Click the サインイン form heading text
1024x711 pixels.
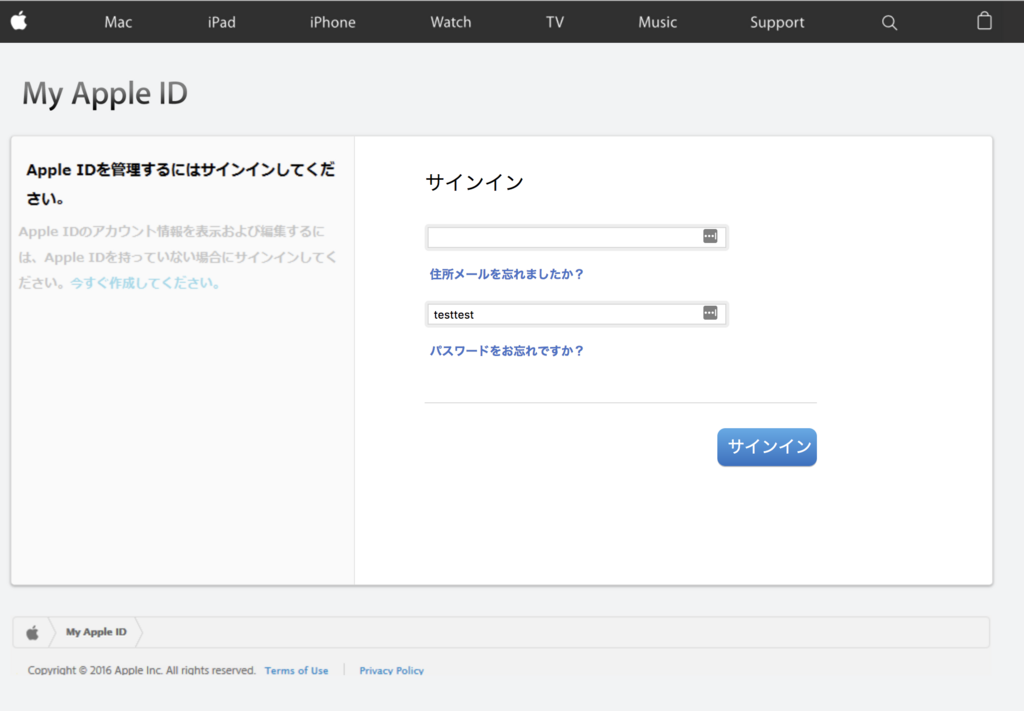tap(475, 182)
